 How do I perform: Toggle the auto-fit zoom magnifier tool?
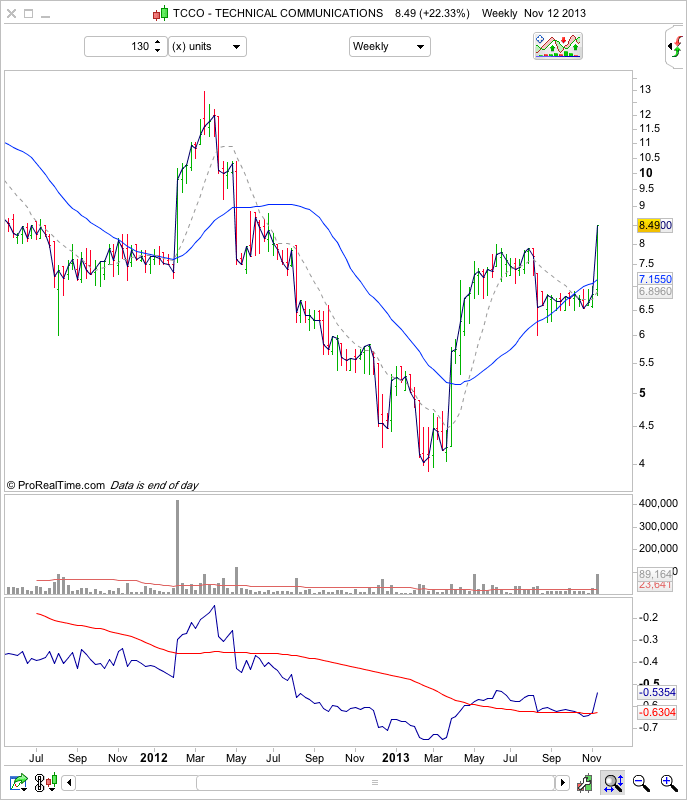[614, 782]
